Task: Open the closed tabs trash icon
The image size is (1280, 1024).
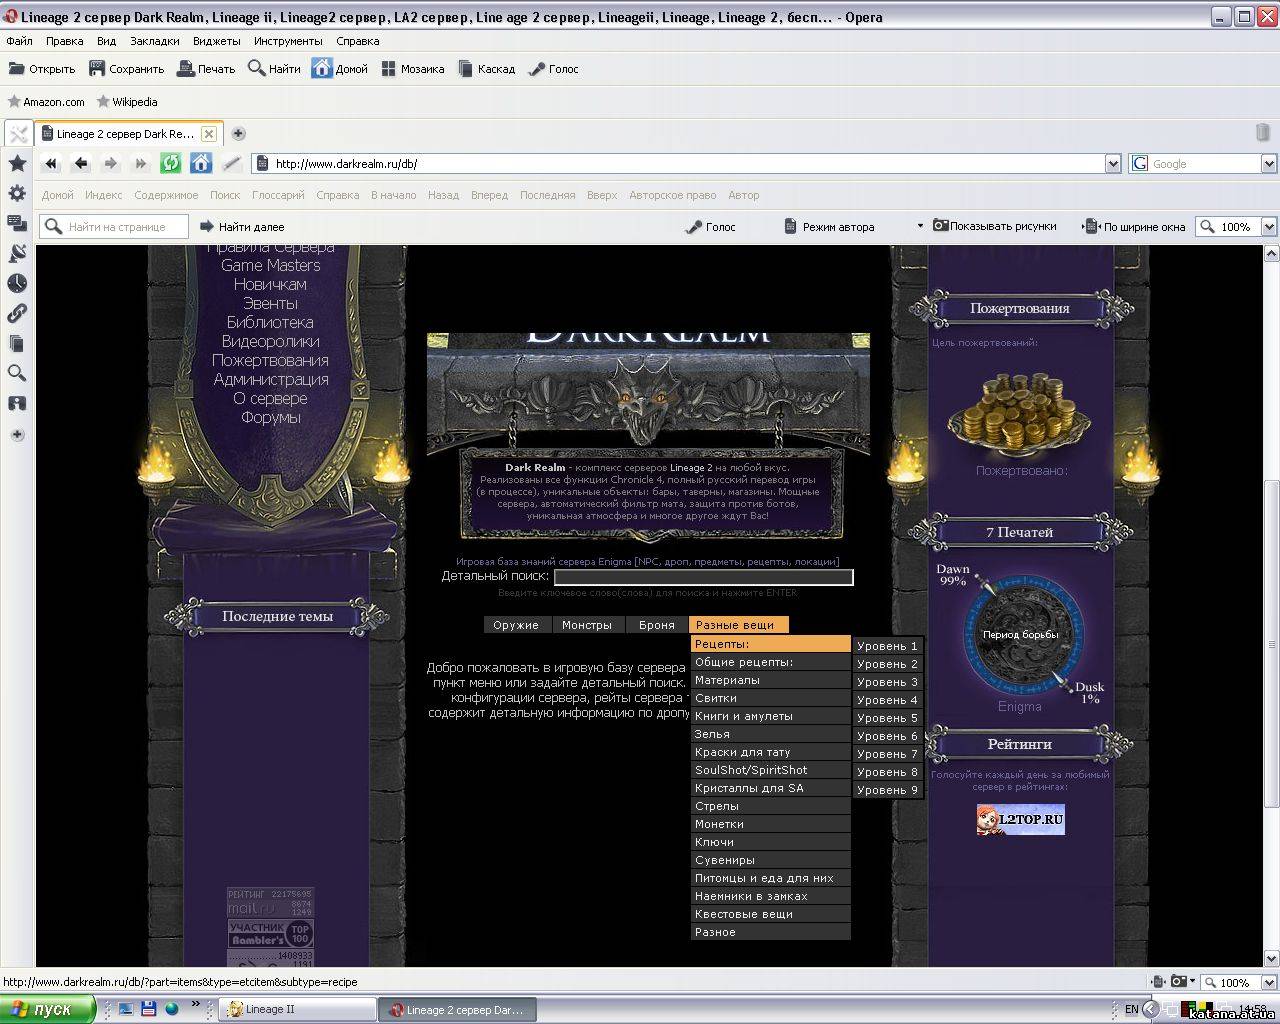Action: pos(1262,133)
